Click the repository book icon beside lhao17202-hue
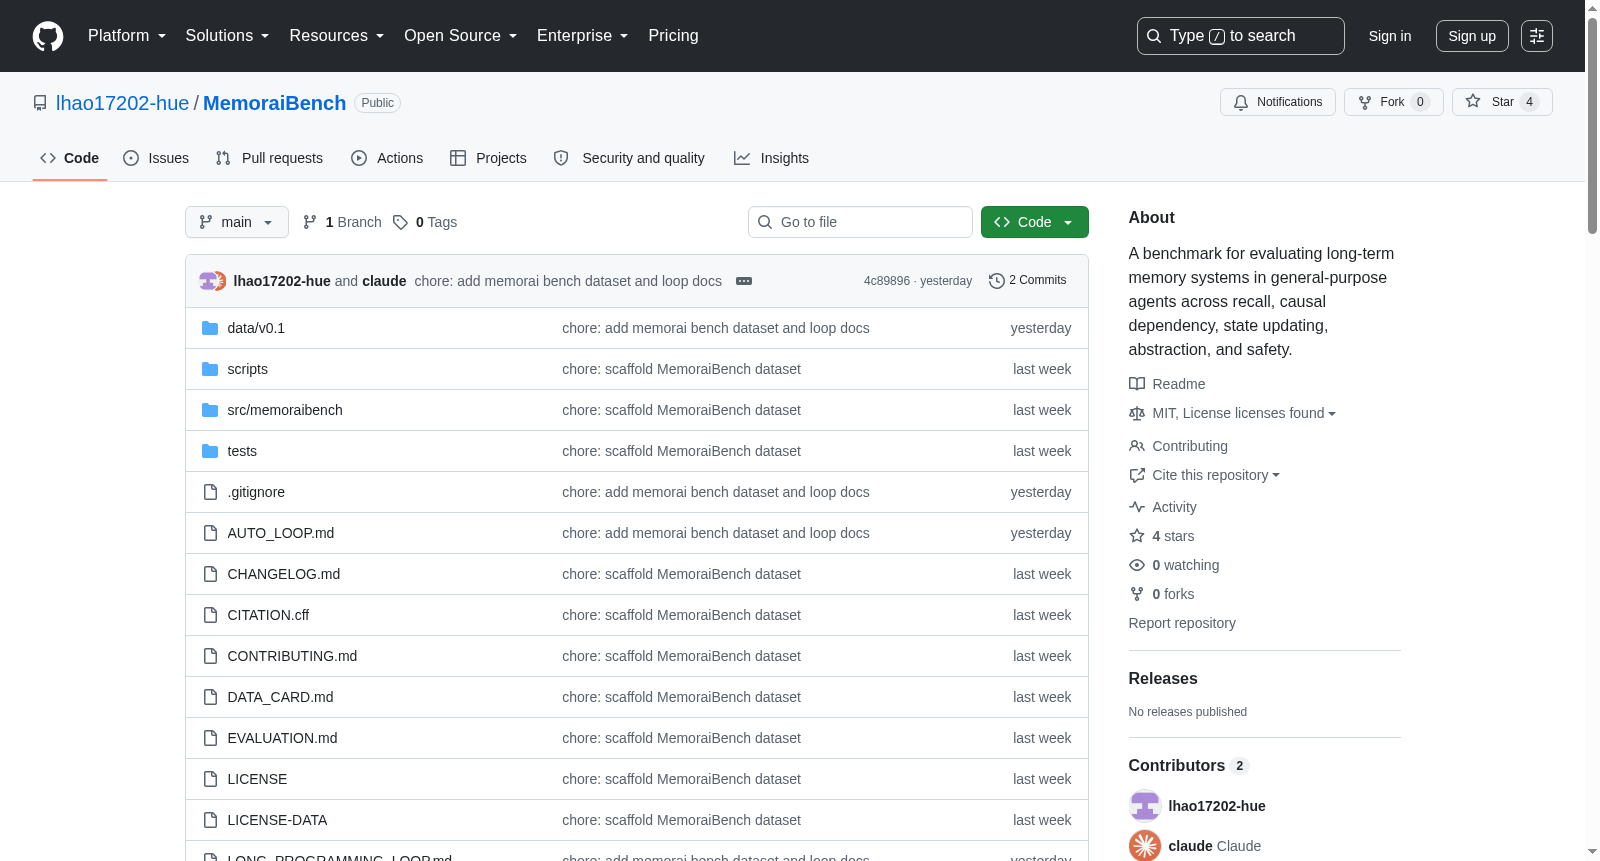Viewport: 1600px width, 861px height. (x=40, y=103)
